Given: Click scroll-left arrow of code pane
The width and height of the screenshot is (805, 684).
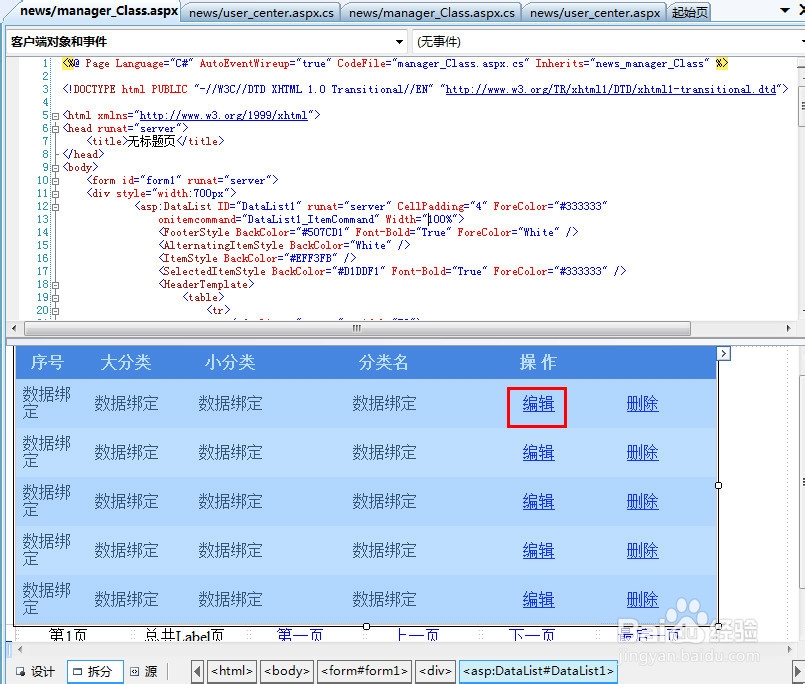Looking at the screenshot, I should tap(14, 328).
